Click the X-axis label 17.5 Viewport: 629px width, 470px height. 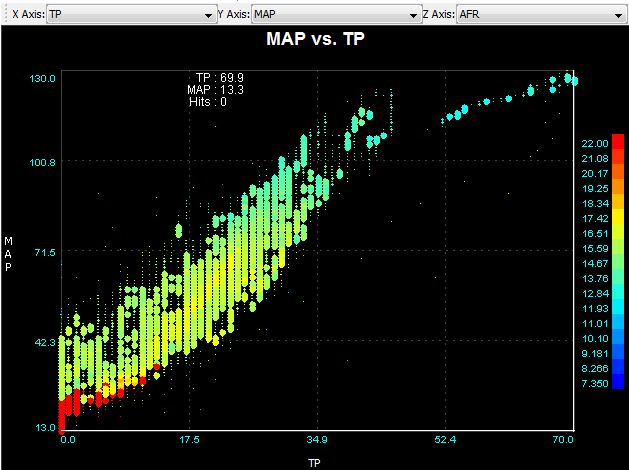(189, 440)
